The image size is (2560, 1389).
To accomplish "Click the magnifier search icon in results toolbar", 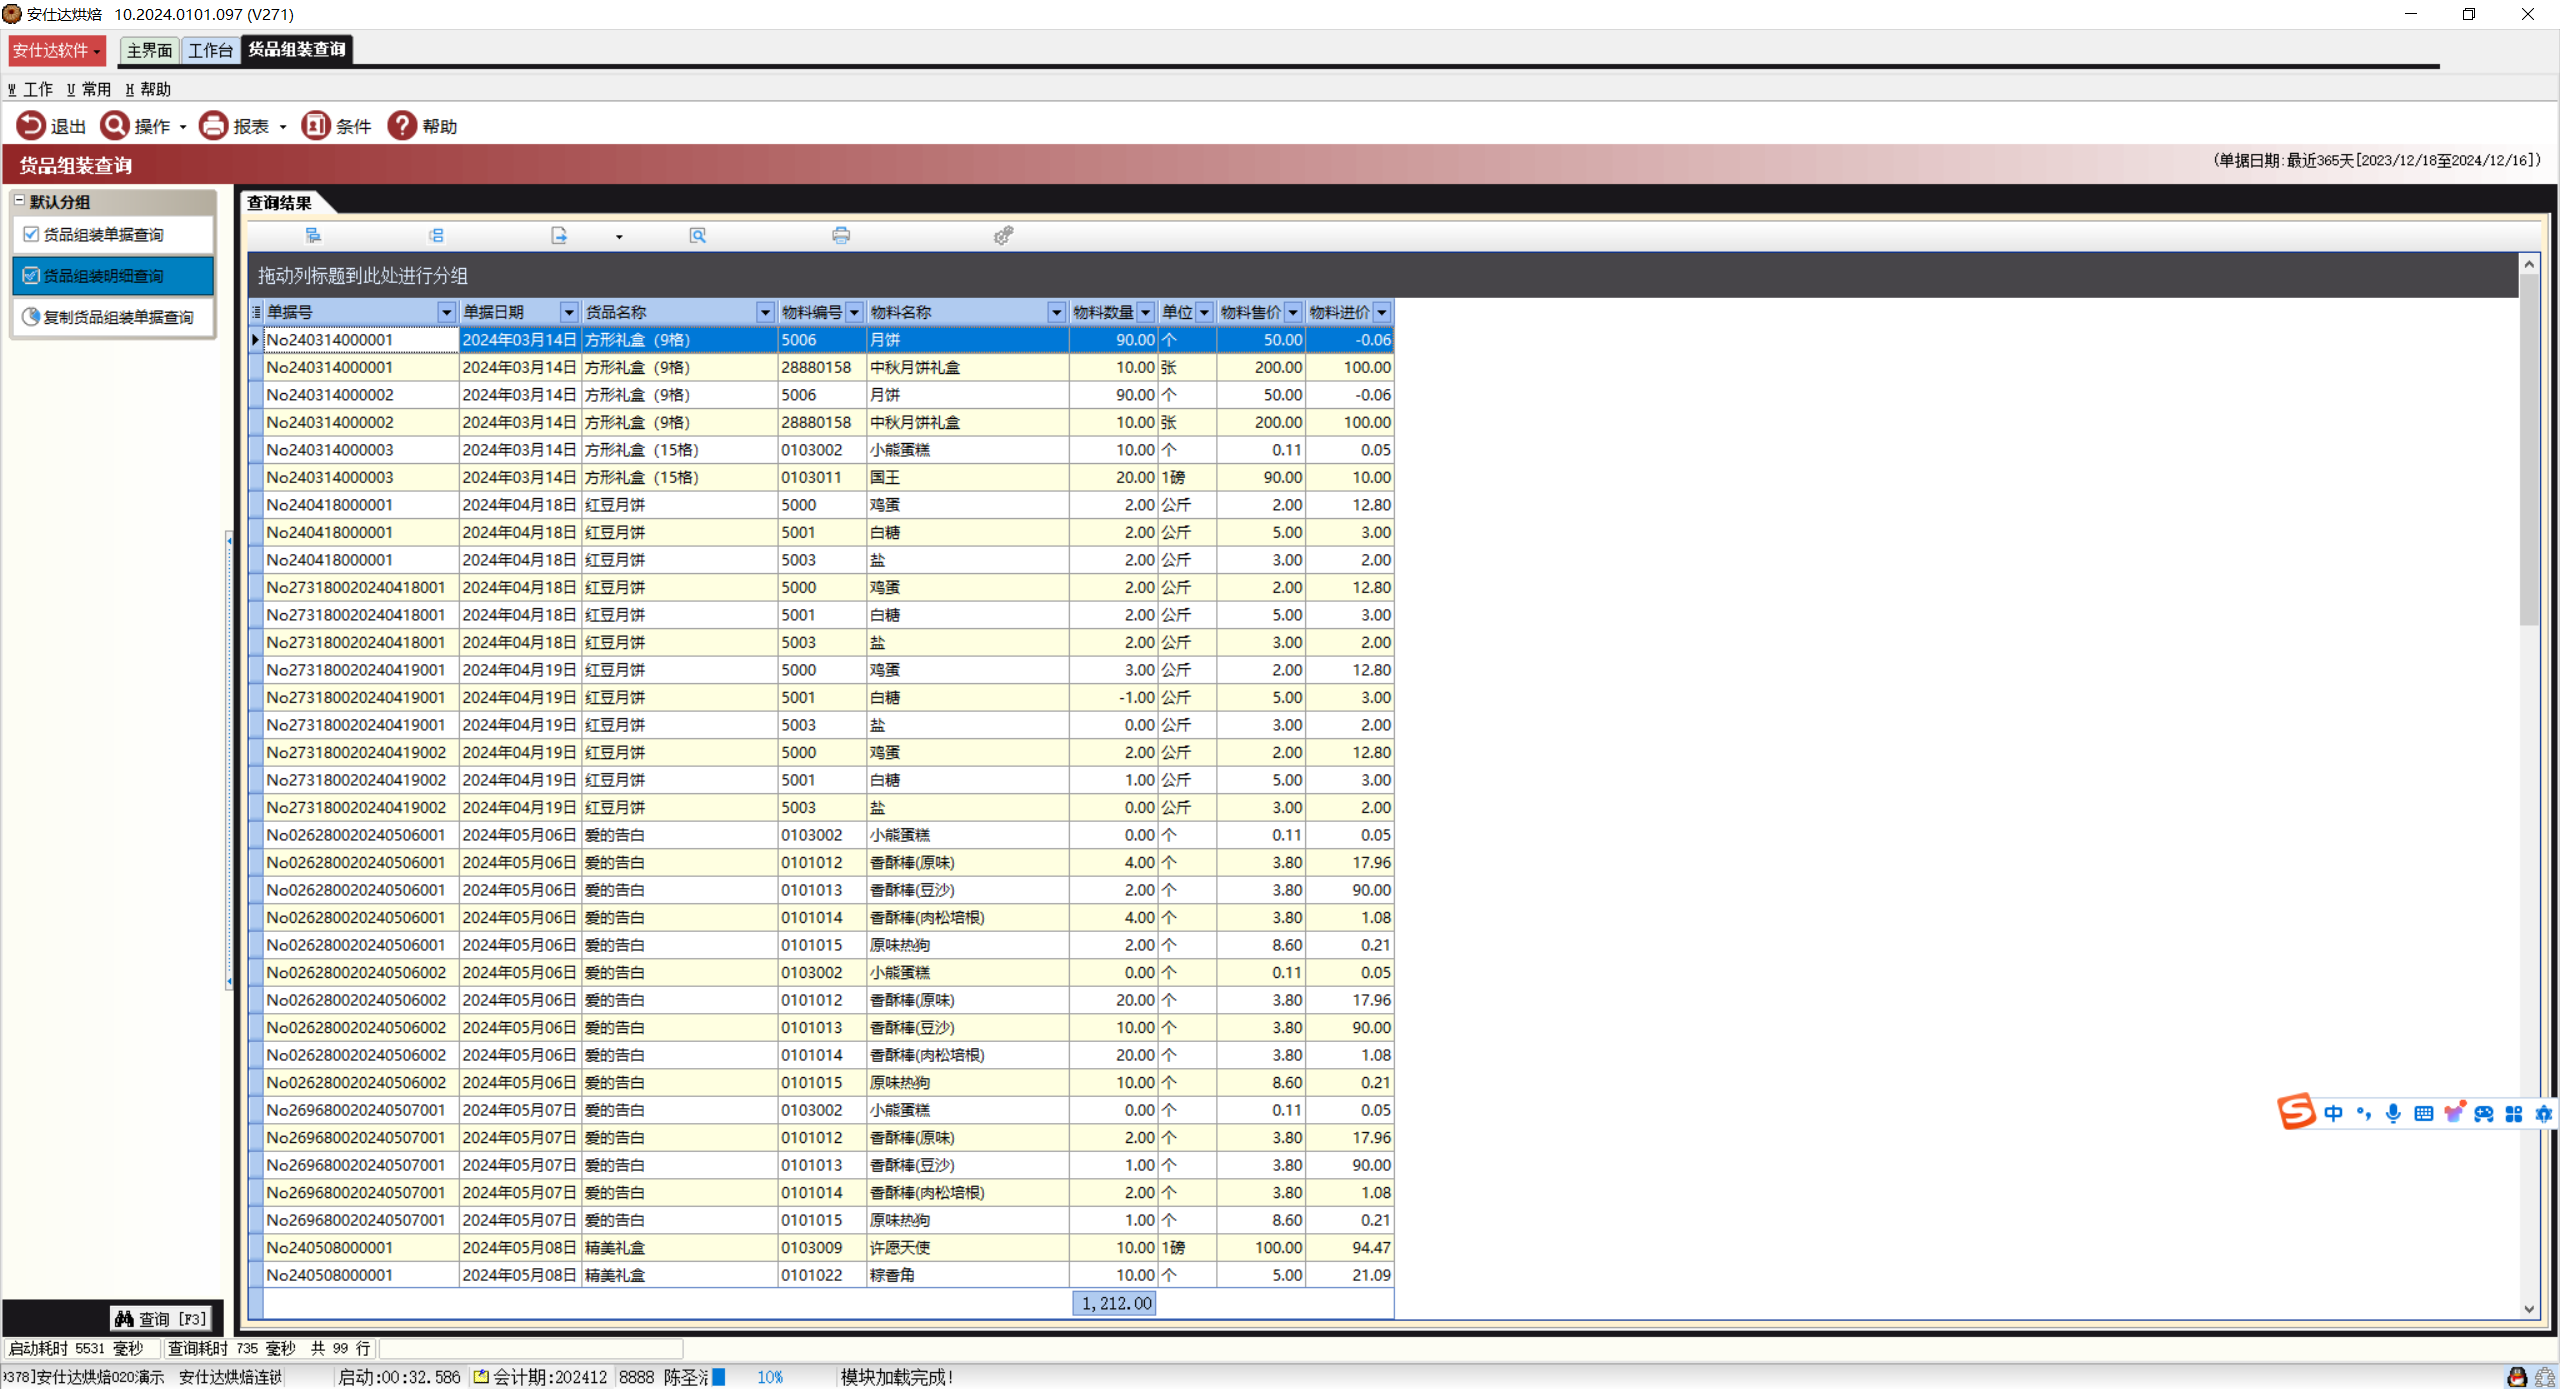I will [697, 235].
